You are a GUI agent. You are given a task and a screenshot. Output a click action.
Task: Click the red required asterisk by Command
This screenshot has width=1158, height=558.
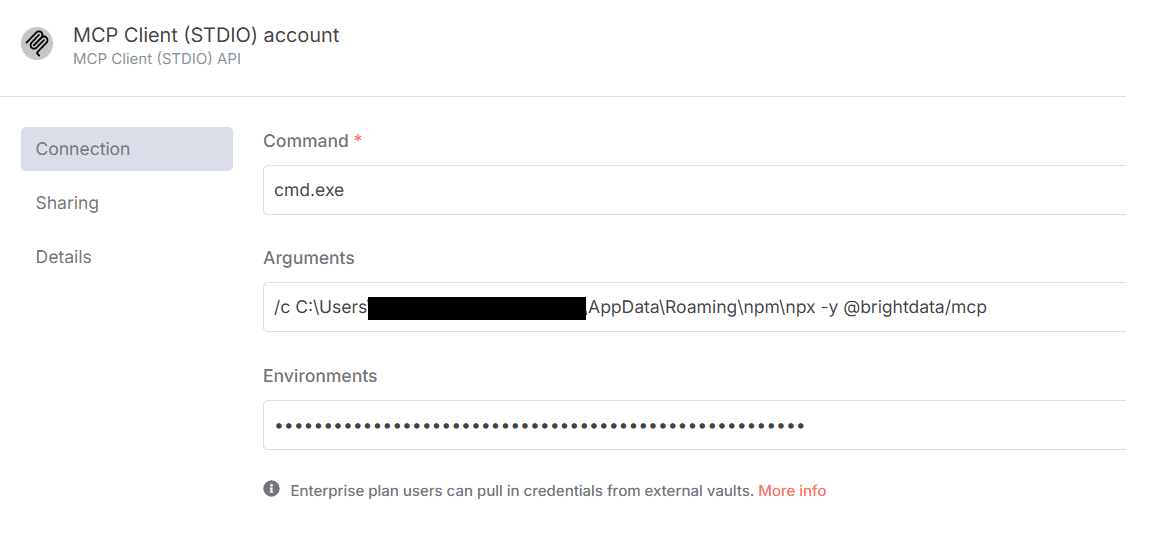click(x=358, y=141)
